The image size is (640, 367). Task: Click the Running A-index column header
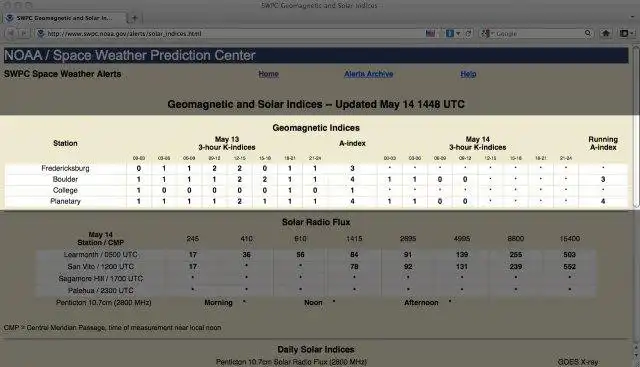pyautogui.click(x=603, y=143)
